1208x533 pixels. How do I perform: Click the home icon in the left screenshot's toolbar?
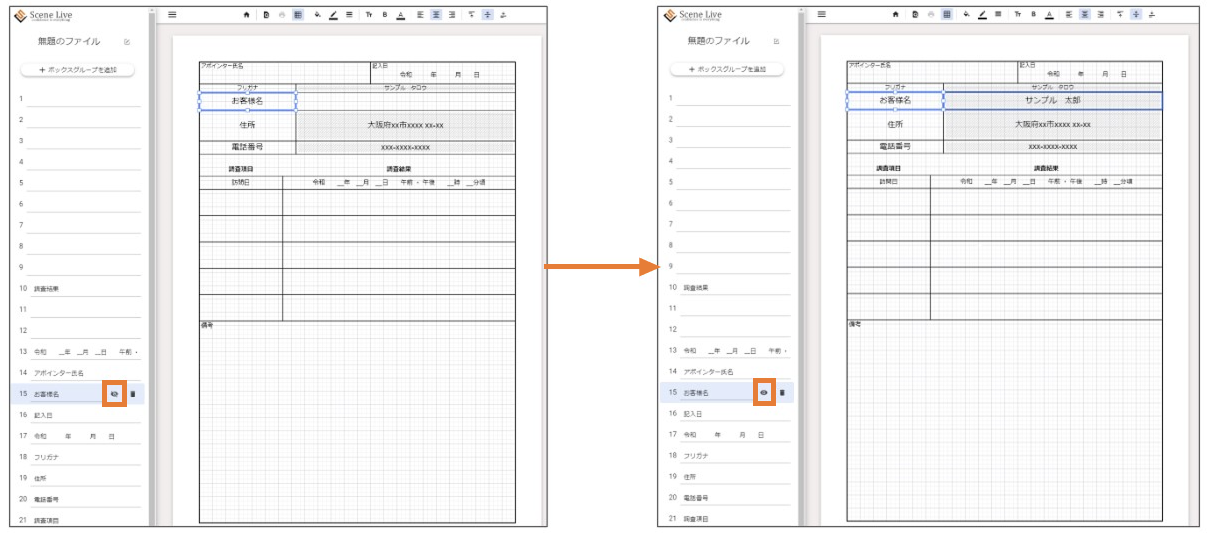246,15
